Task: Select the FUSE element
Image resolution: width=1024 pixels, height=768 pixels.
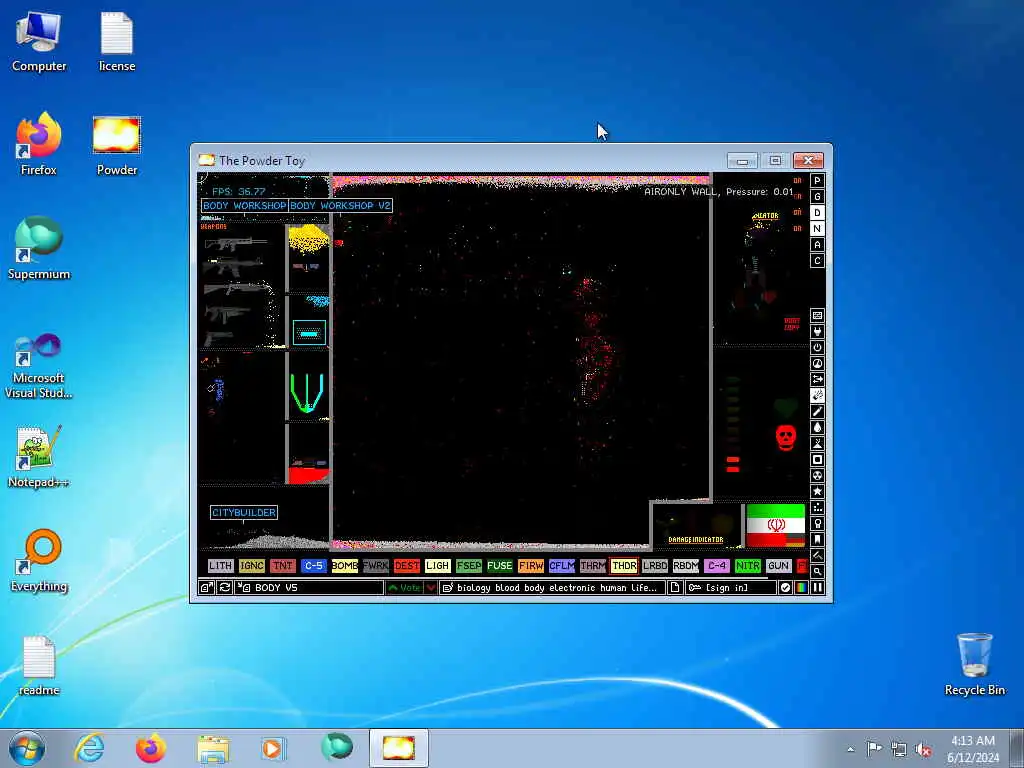Action: (500, 566)
